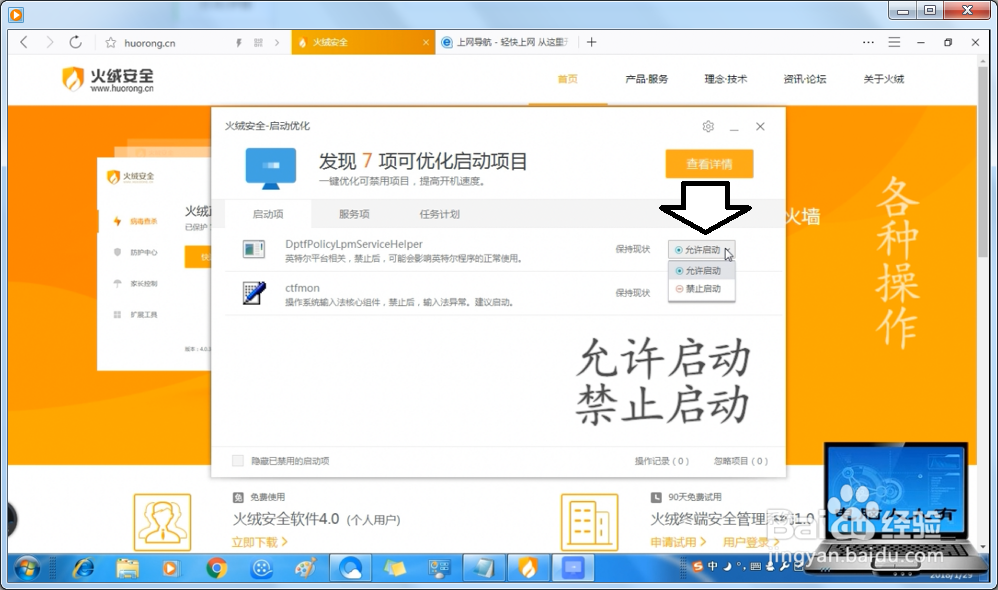The width and height of the screenshot is (998, 590).
Task: Reload the huorong.cn page
Action: pos(76,43)
